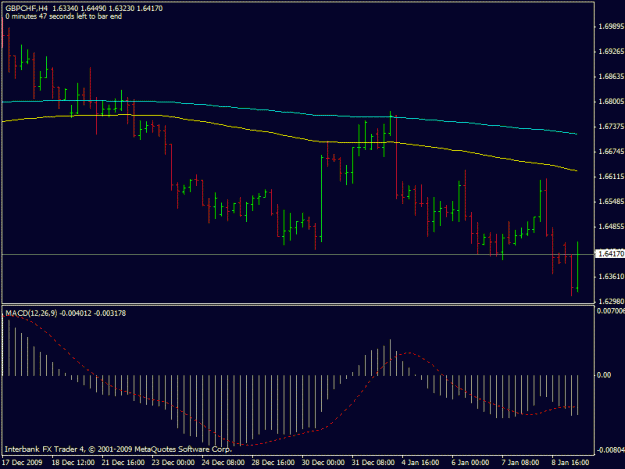Image resolution: width=625 pixels, height=469 pixels.
Task: Click the 6 Jan 00:00 time axis label
Action: coord(471,463)
